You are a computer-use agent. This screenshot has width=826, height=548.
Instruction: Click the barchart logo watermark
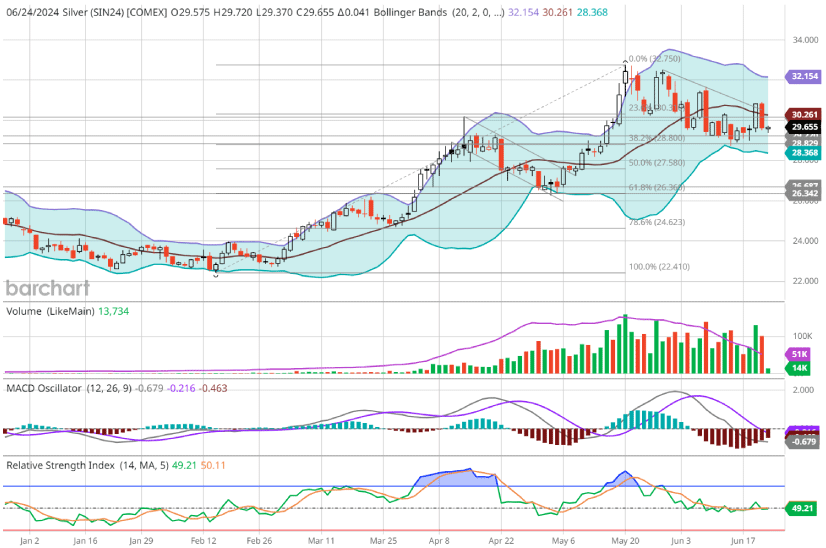coord(47,288)
